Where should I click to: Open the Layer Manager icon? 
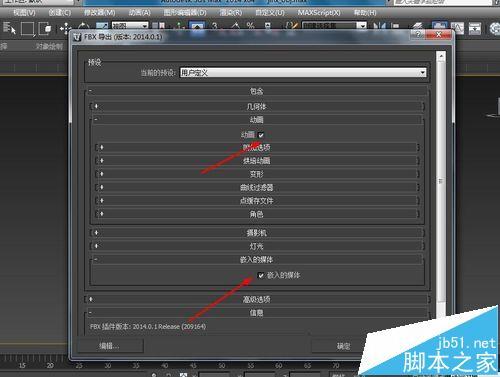(417, 26)
